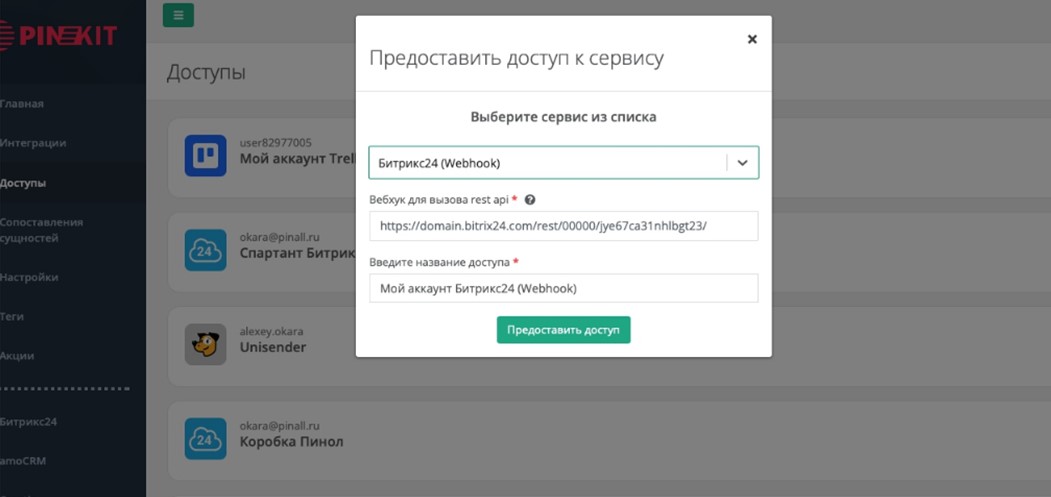Open Настройки in the sidebar
This screenshot has height=497, width=1051.
point(29,277)
